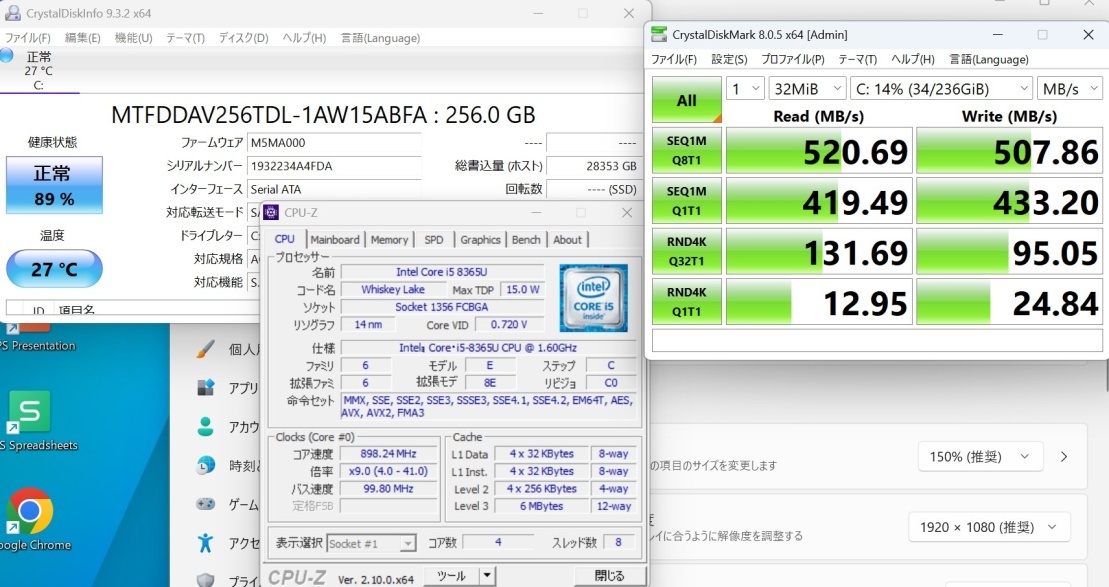This screenshot has height=587, width=1109.
Task: Open the ファイル(F) menu in CrystalDiskInfo
Action: [x=28, y=38]
